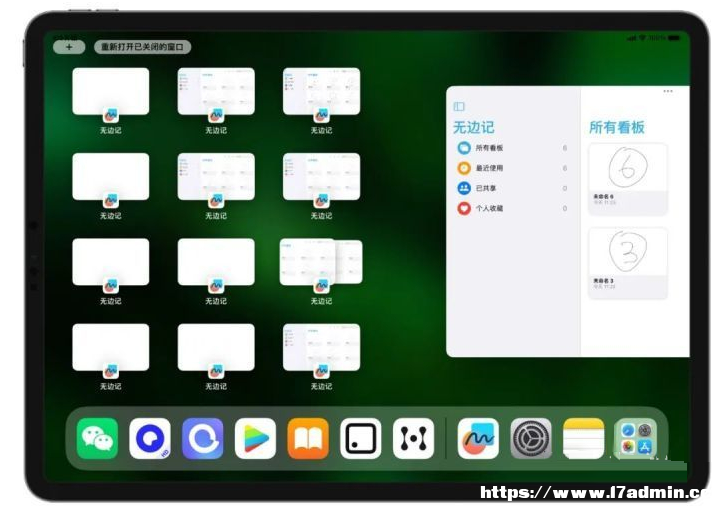Open the blue-purple ring app in dock
Screen dimensions: 716x506
[x=203, y=438]
